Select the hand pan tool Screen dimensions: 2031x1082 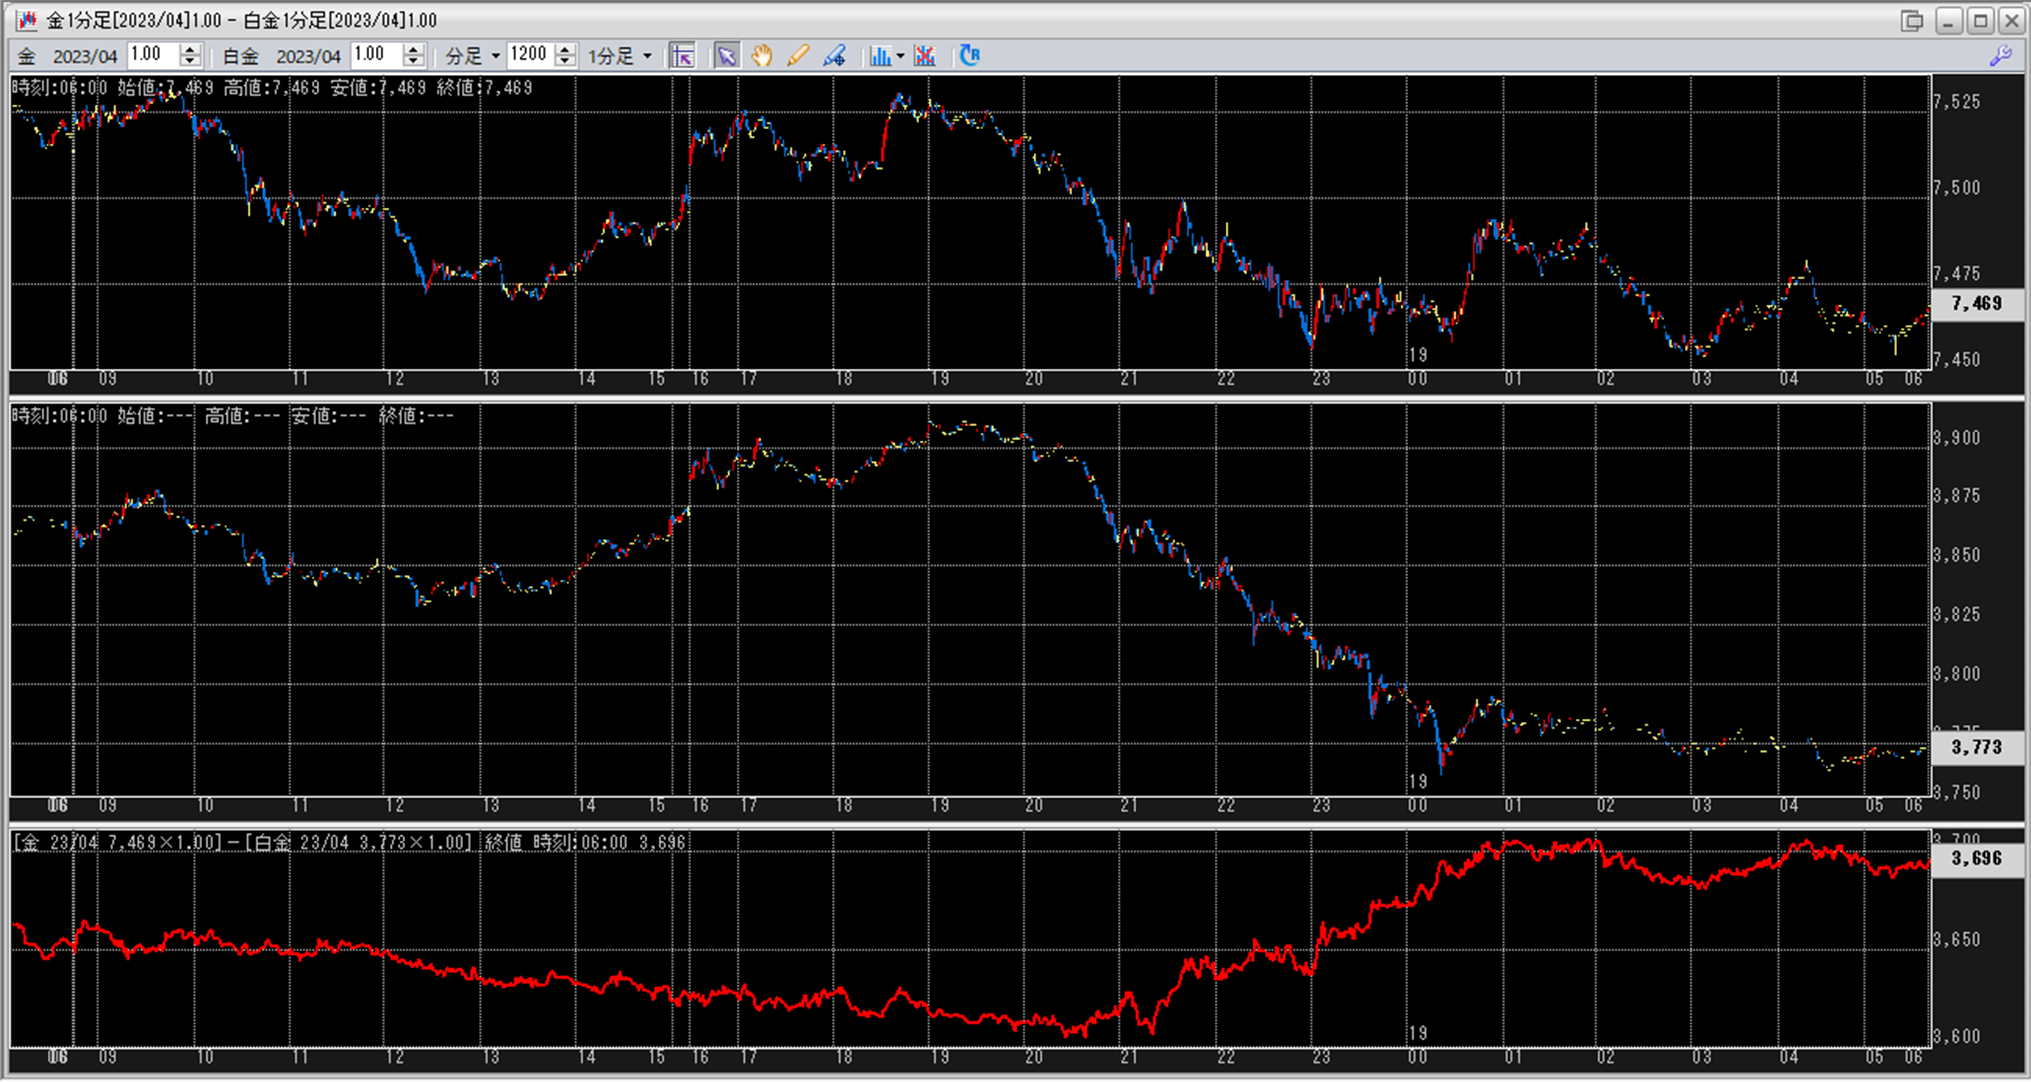(x=762, y=56)
